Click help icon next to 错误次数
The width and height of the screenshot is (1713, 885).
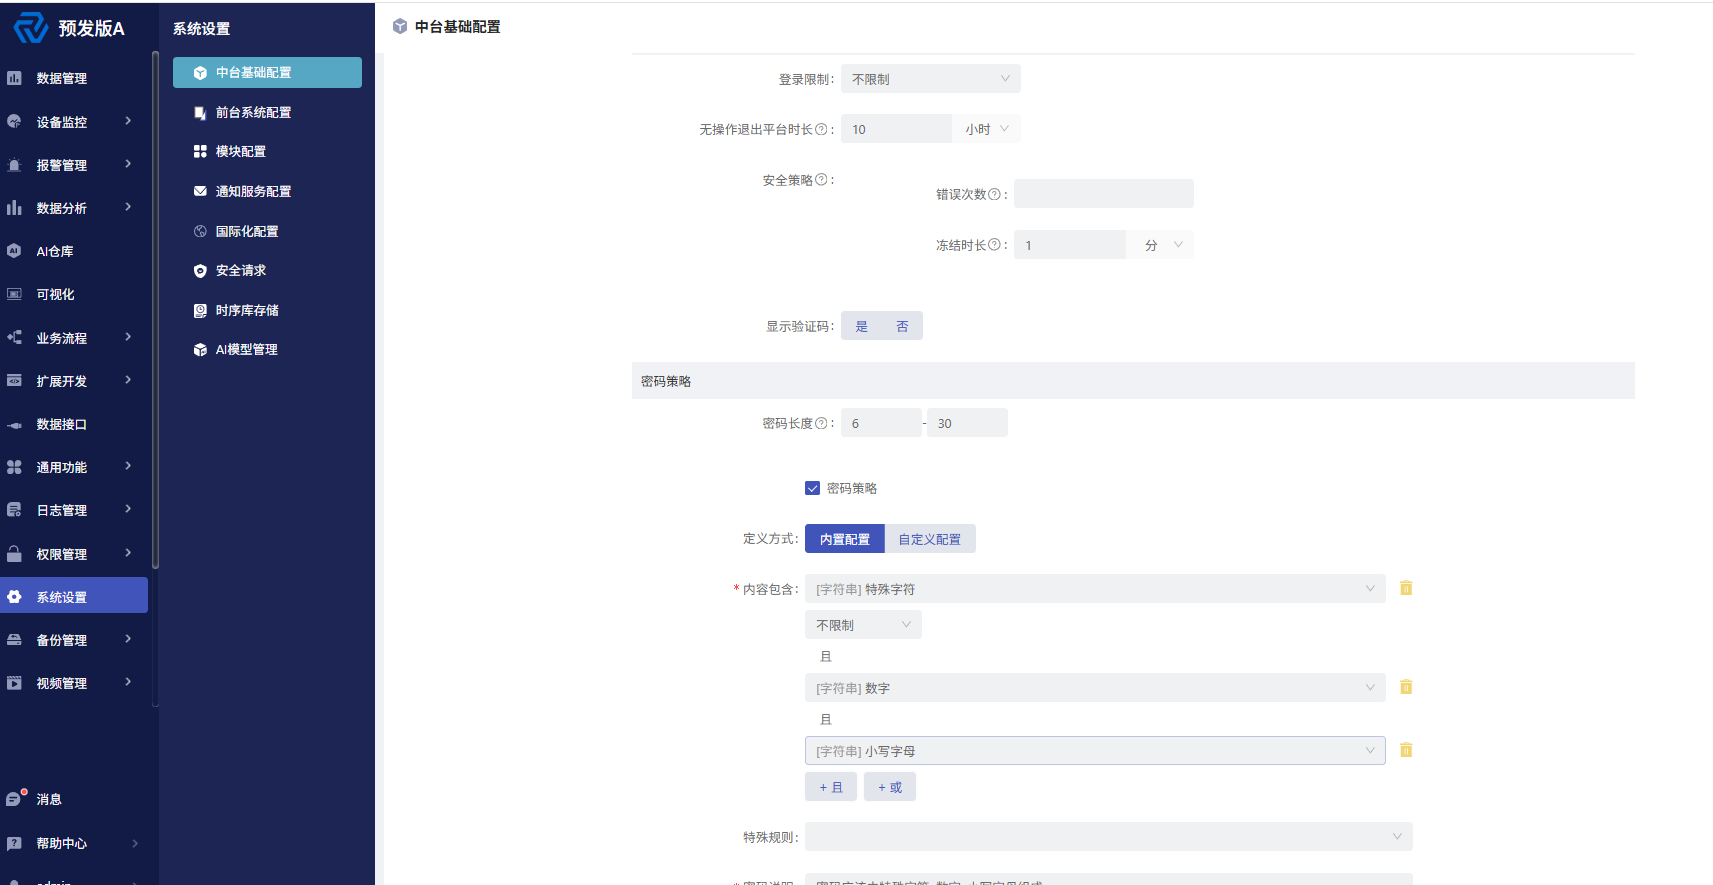tap(994, 194)
